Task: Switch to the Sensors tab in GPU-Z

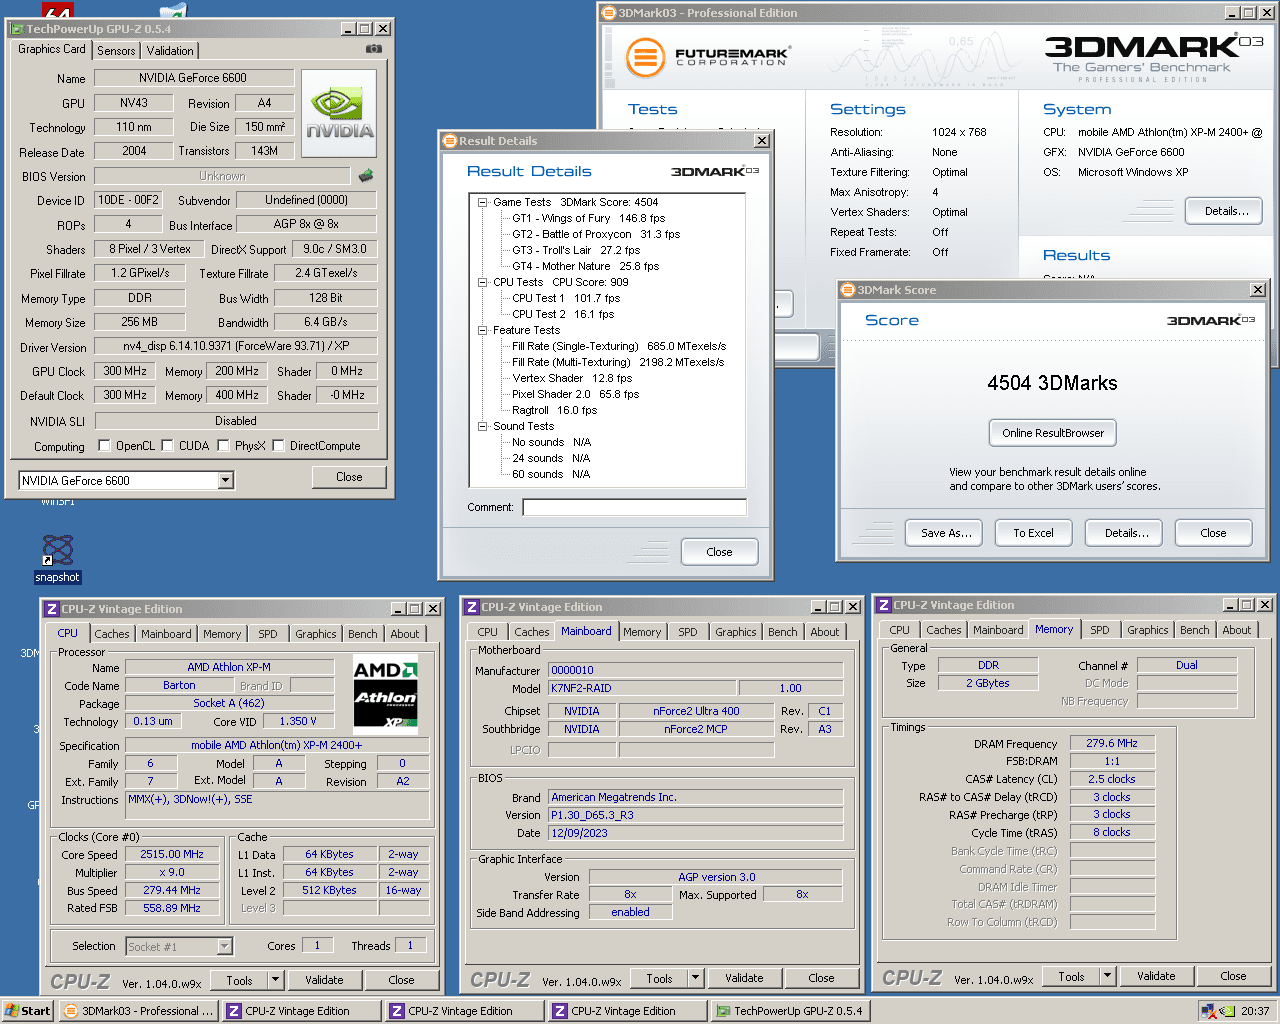Action: tap(116, 51)
